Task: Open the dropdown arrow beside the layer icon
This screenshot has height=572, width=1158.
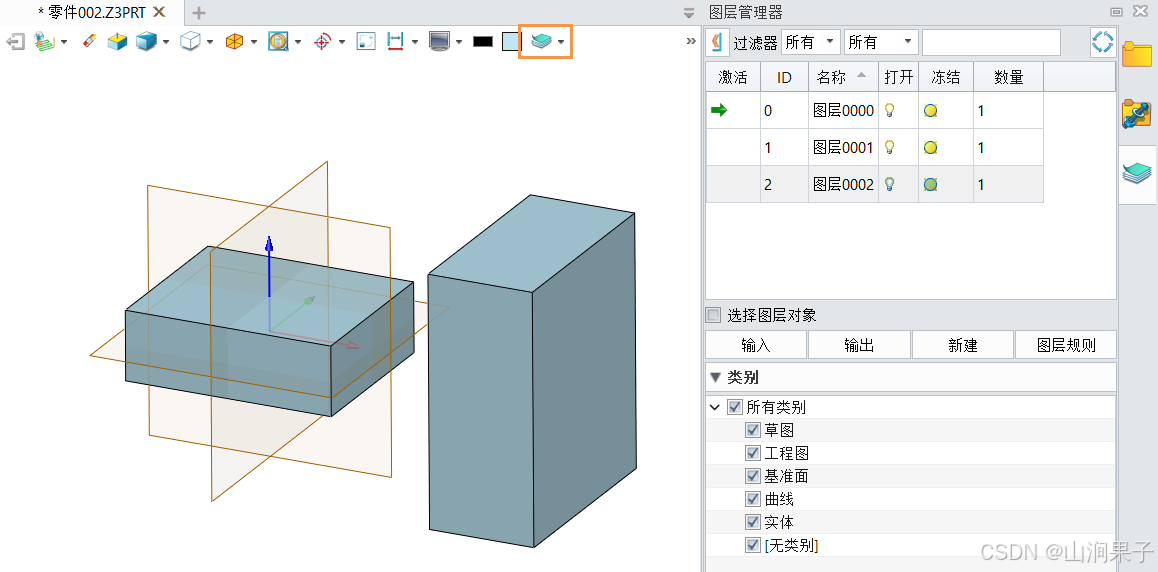Action: click(562, 42)
